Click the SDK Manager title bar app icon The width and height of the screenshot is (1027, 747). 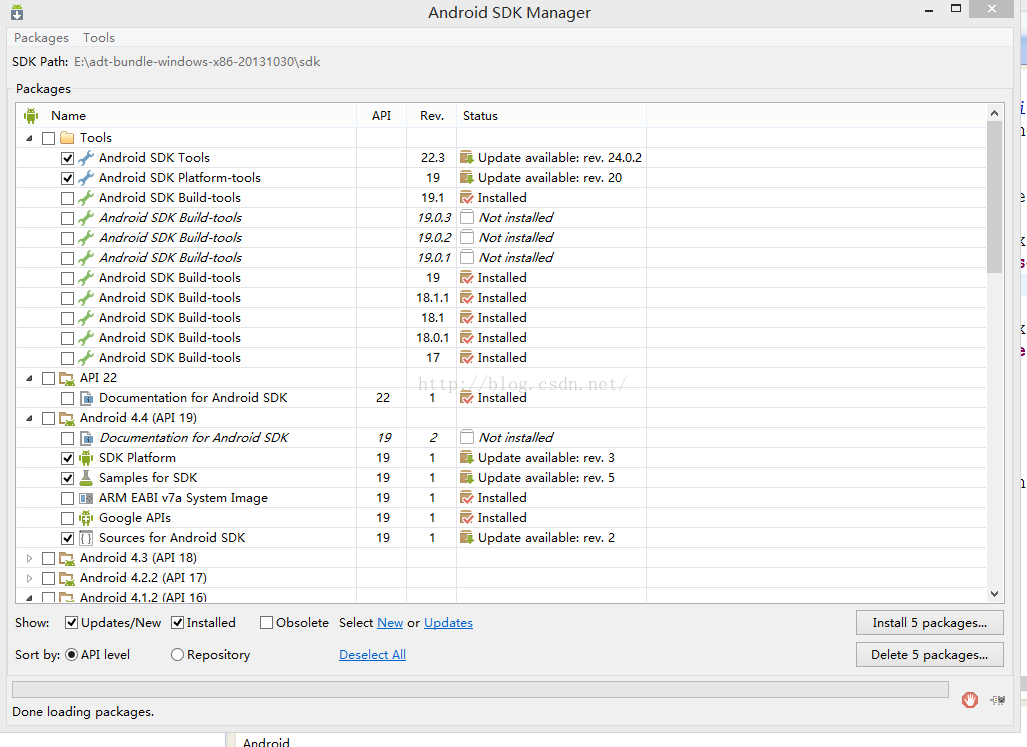[17, 12]
